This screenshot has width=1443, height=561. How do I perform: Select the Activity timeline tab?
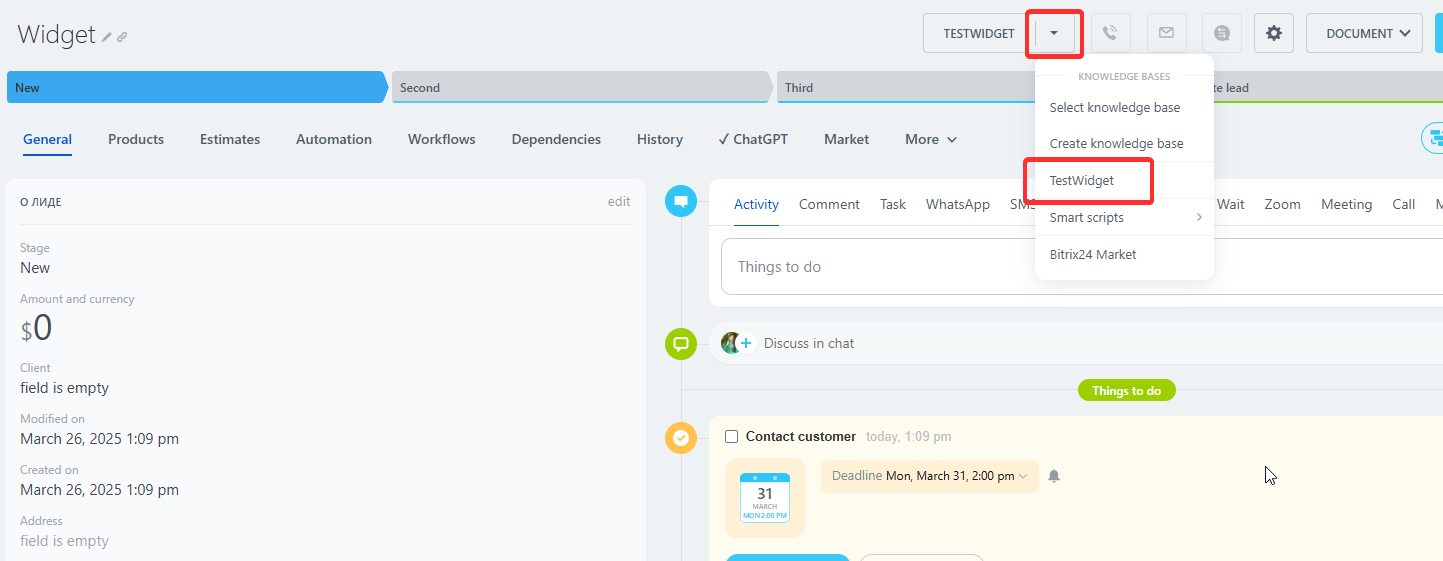756,204
